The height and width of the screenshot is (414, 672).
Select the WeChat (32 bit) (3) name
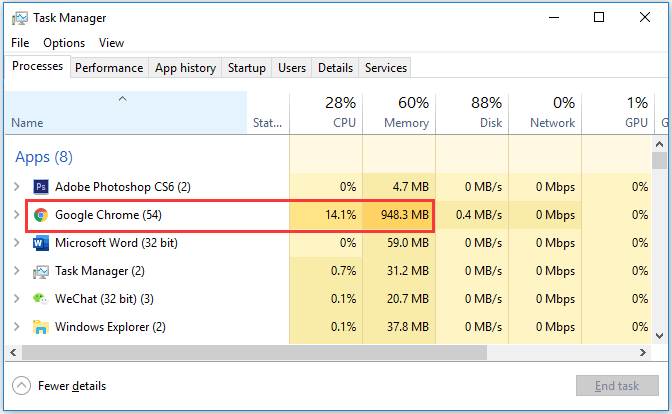click(104, 299)
